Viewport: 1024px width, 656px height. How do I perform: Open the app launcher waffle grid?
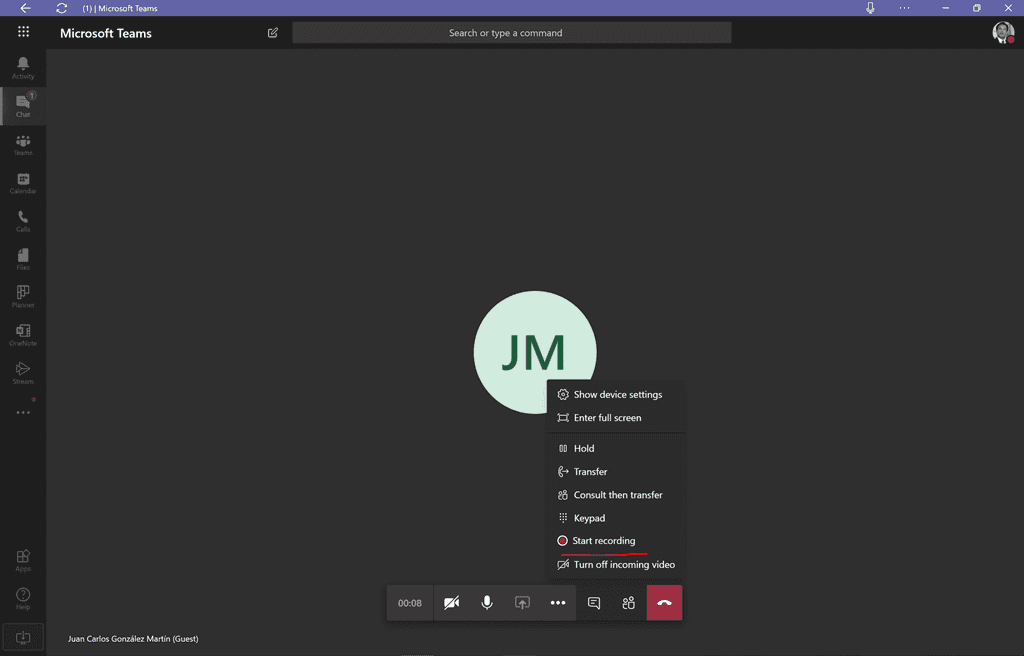[x=23, y=32]
